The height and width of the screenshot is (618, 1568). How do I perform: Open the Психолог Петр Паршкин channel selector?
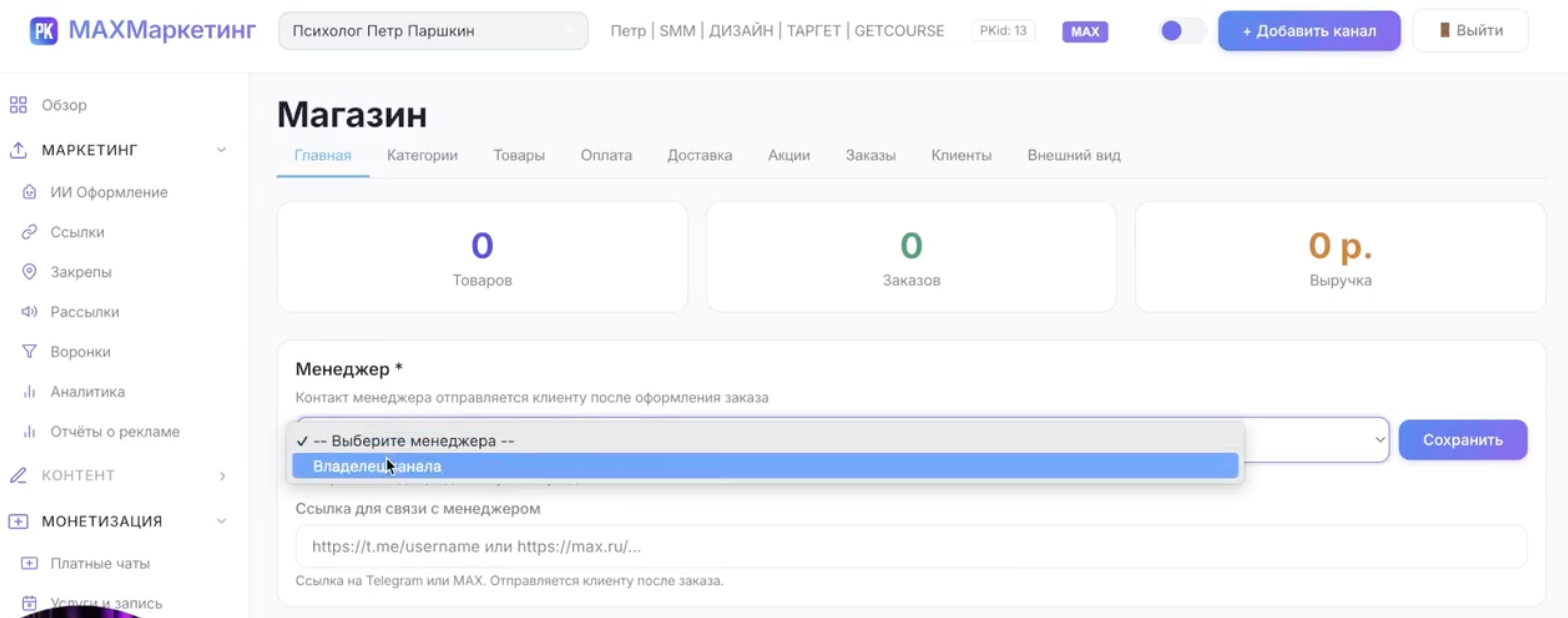433,31
